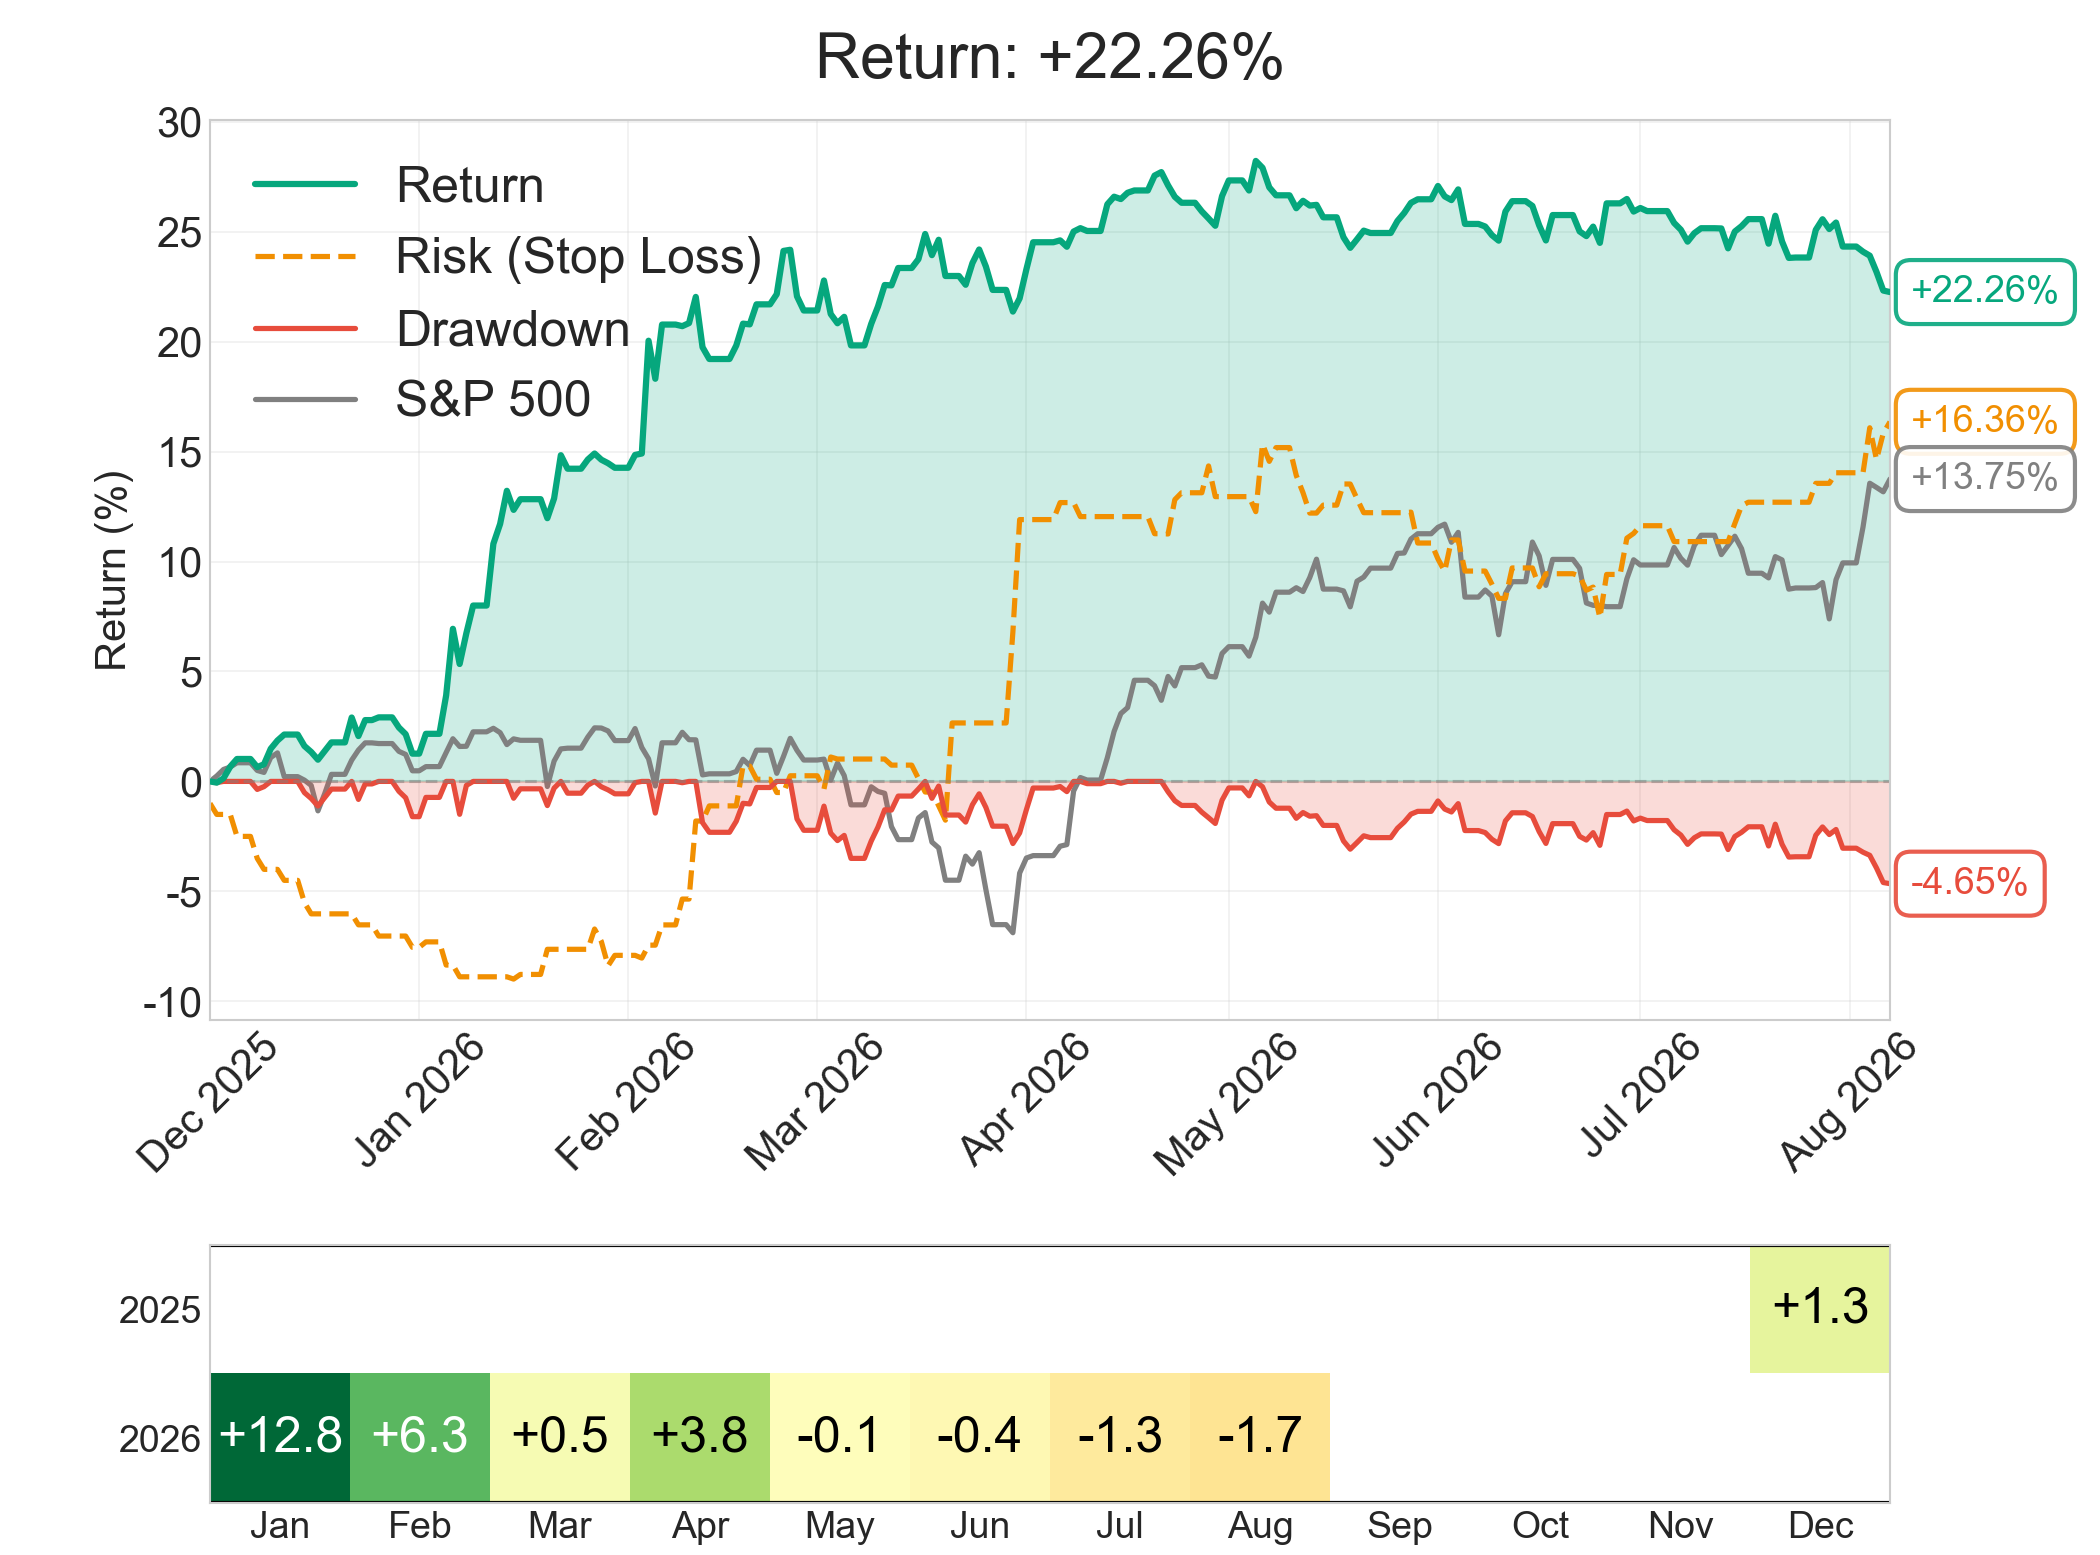
Task: Click the chart title Return: +22.26%
Action: [1049, 57]
